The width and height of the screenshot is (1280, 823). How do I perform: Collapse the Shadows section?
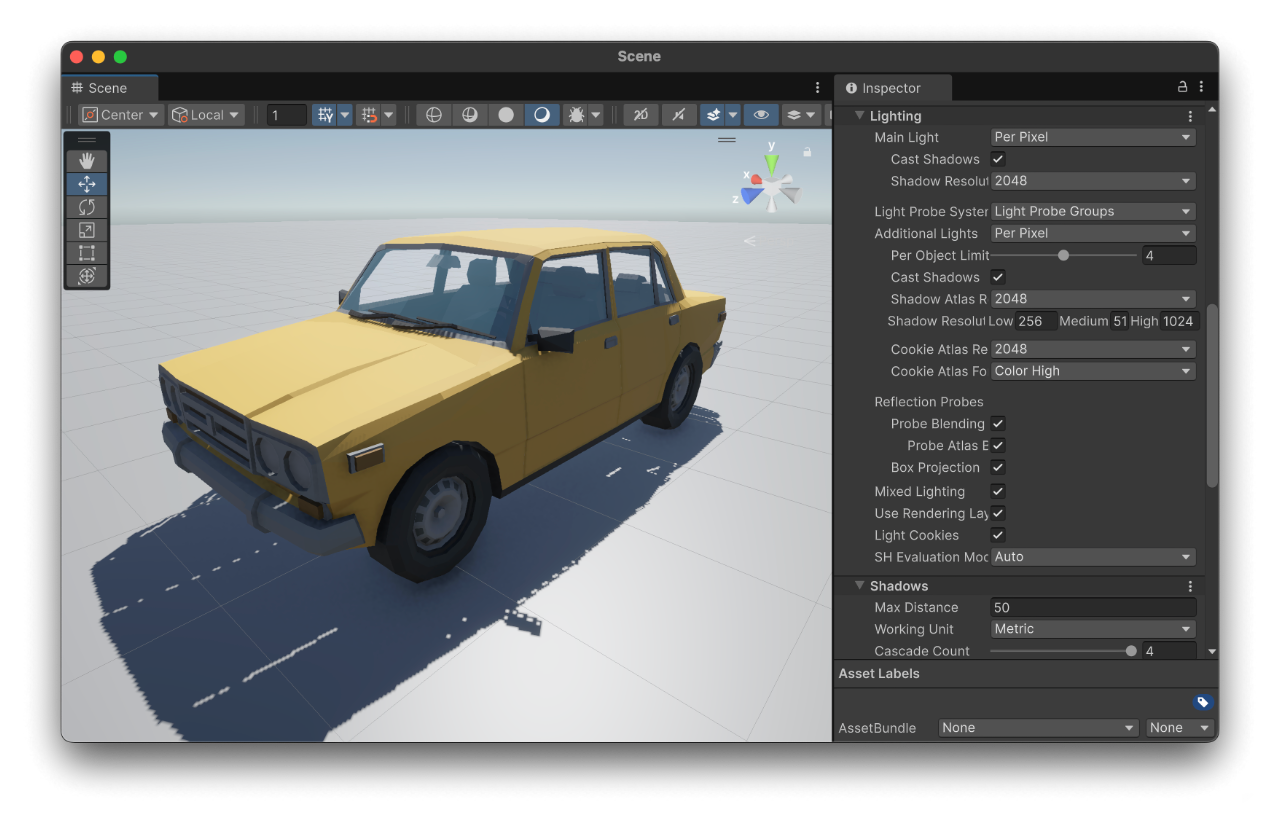[858, 586]
